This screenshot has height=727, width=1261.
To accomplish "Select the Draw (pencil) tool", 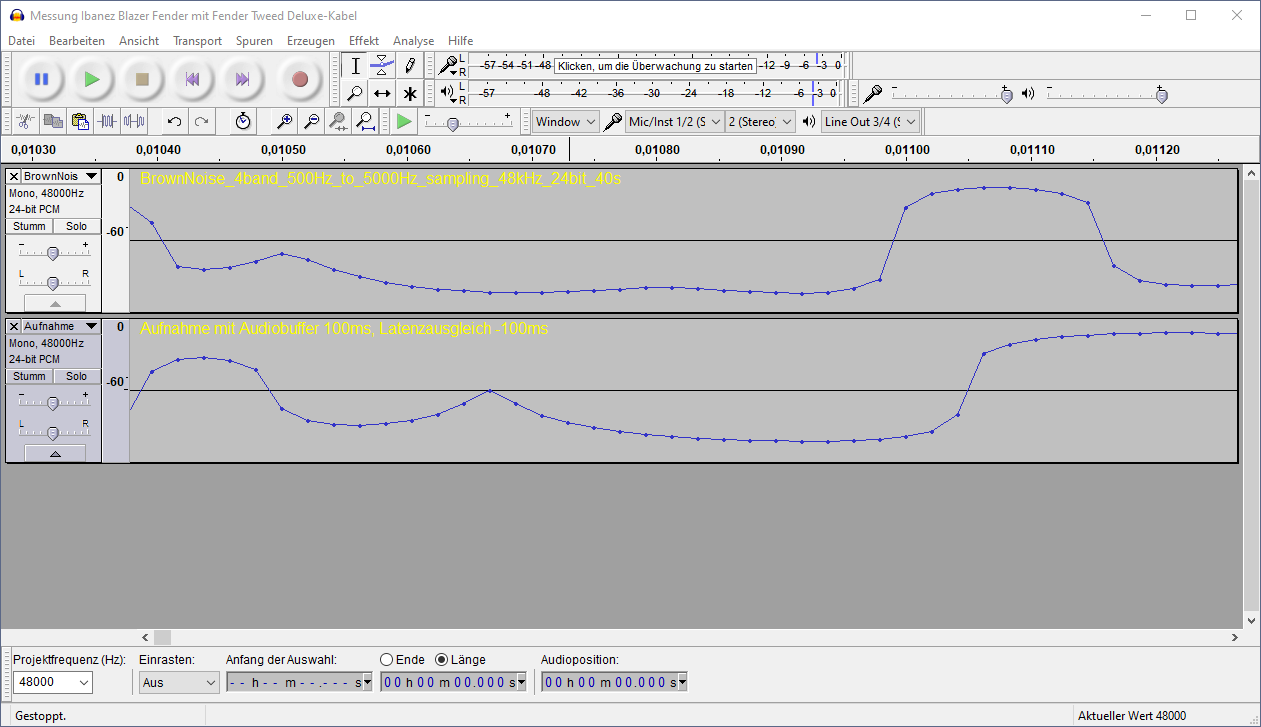I will 409,66.
